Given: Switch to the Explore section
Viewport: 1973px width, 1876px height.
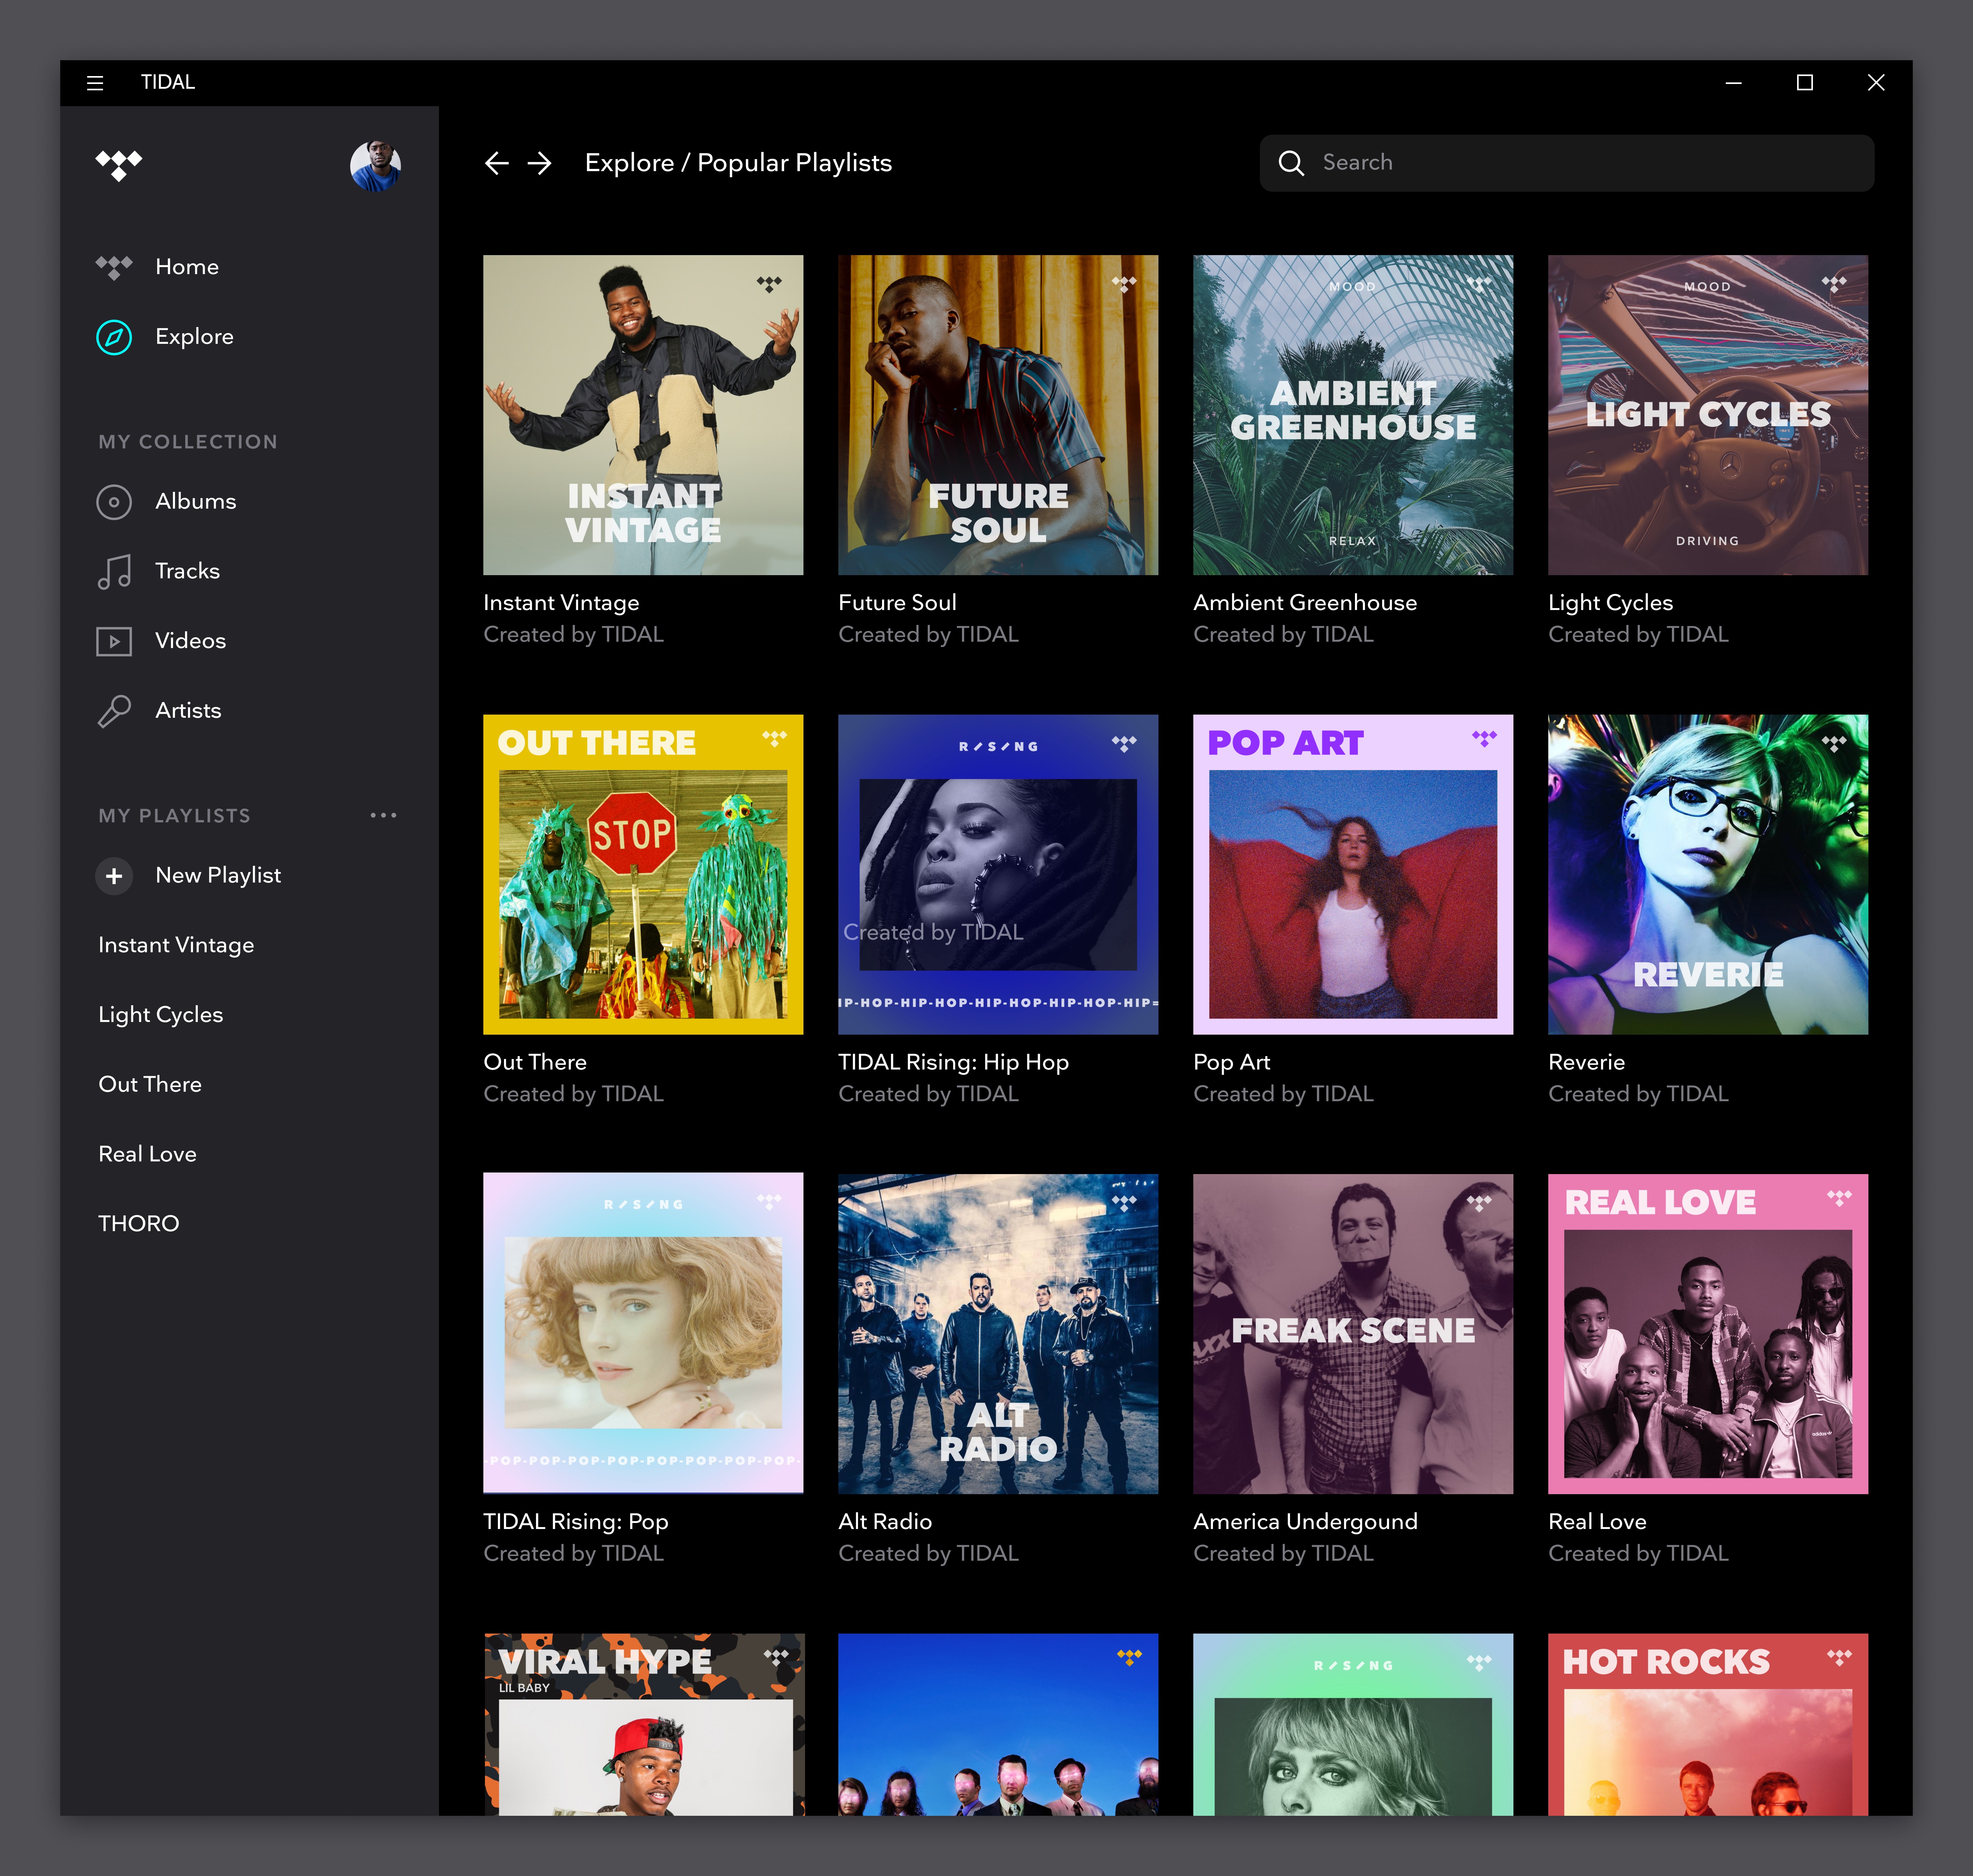Looking at the screenshot, I should pyautogui.click(x=194, y=337).
